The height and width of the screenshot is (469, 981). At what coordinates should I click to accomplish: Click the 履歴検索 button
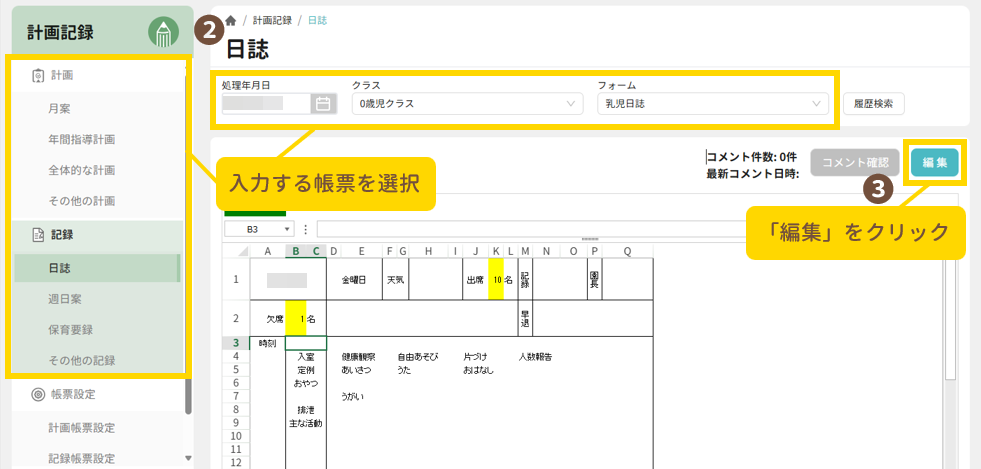[x=874, y=103]
